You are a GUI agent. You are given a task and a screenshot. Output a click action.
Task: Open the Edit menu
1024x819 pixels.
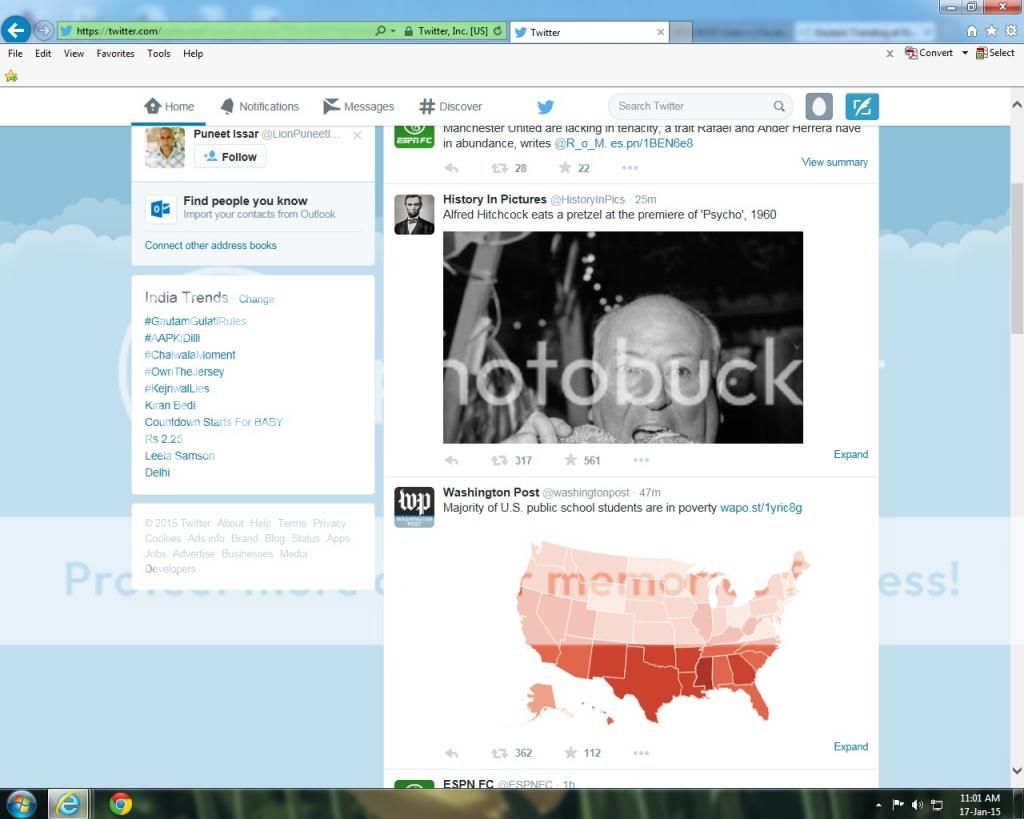(x=43, y=54)
